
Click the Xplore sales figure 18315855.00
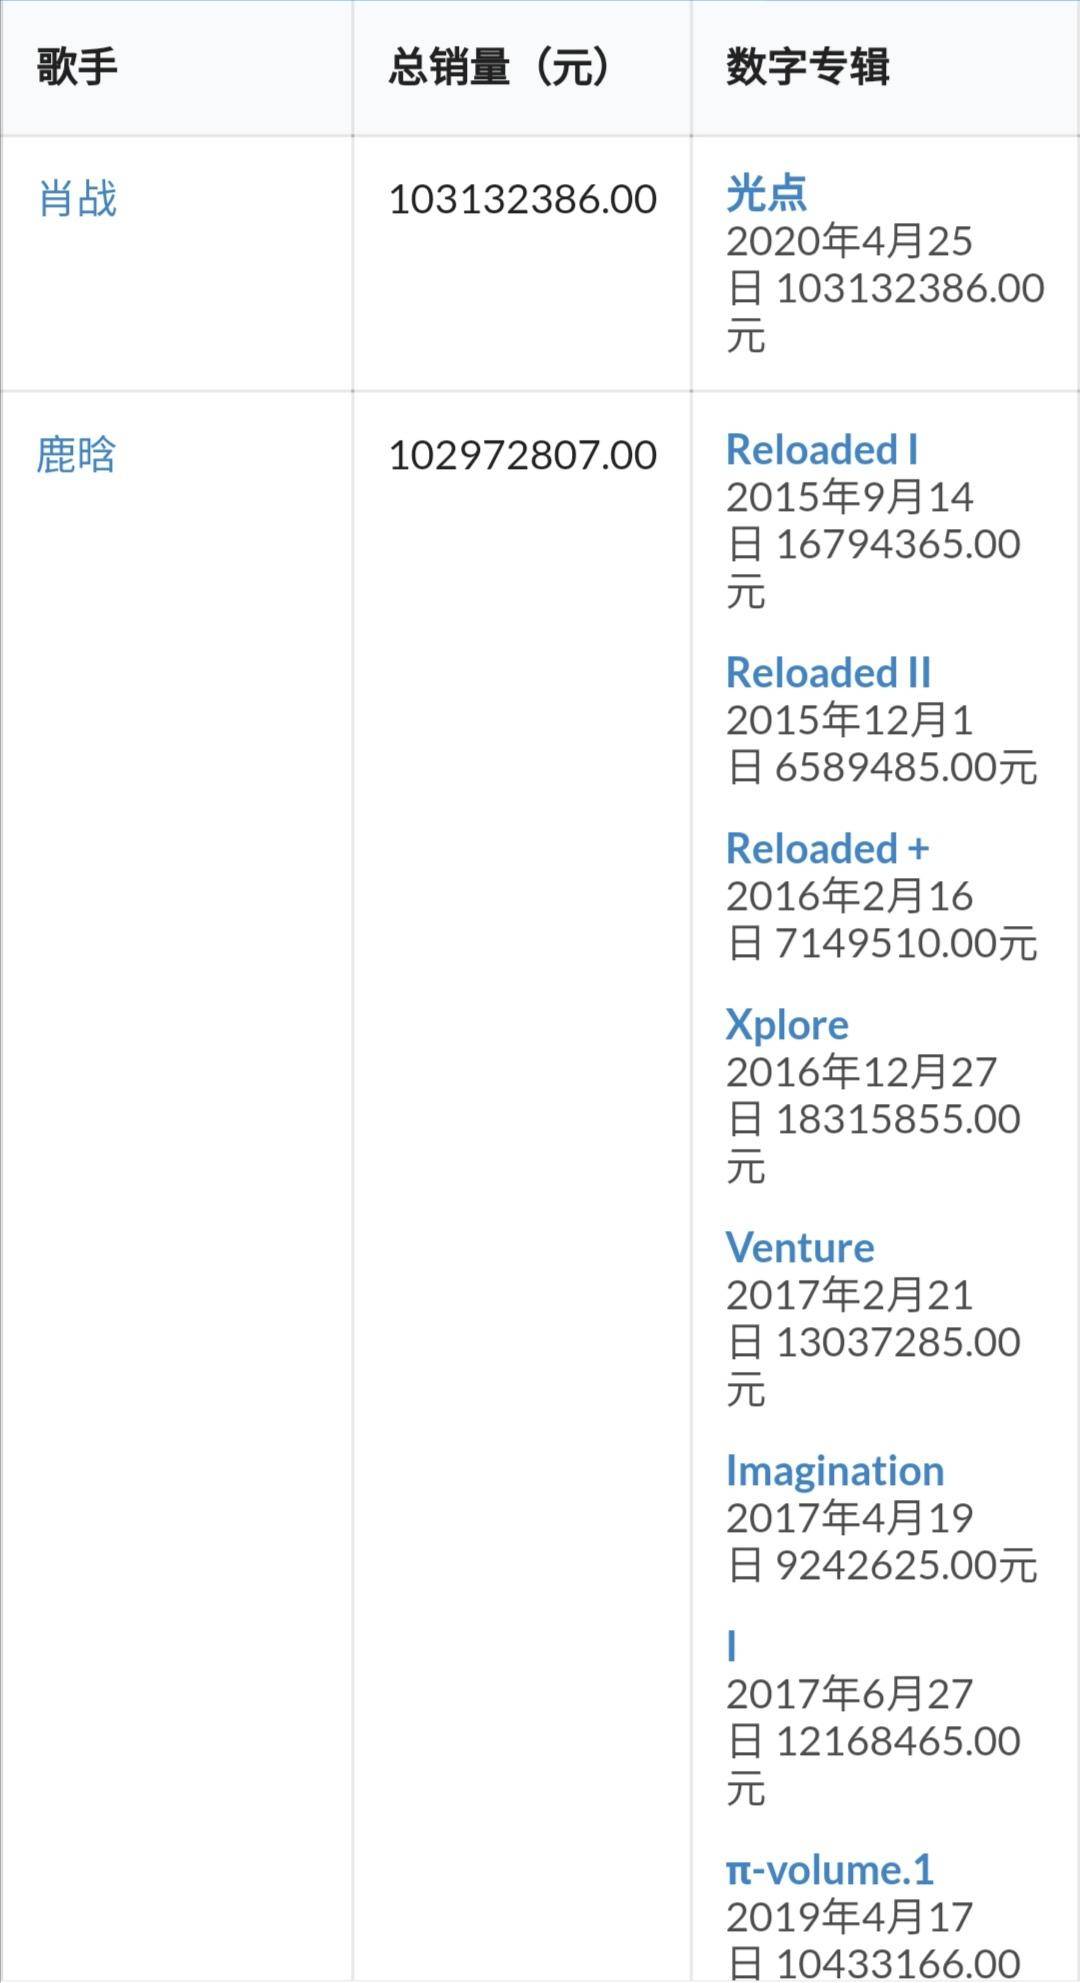coord(898,1119)
